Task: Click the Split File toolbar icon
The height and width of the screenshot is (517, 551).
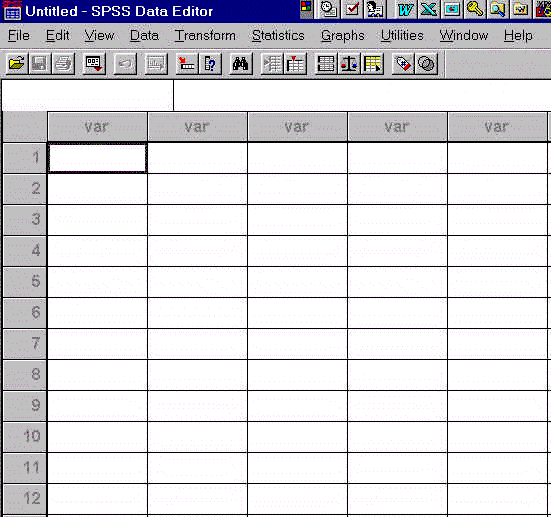Action: [326, 64]
